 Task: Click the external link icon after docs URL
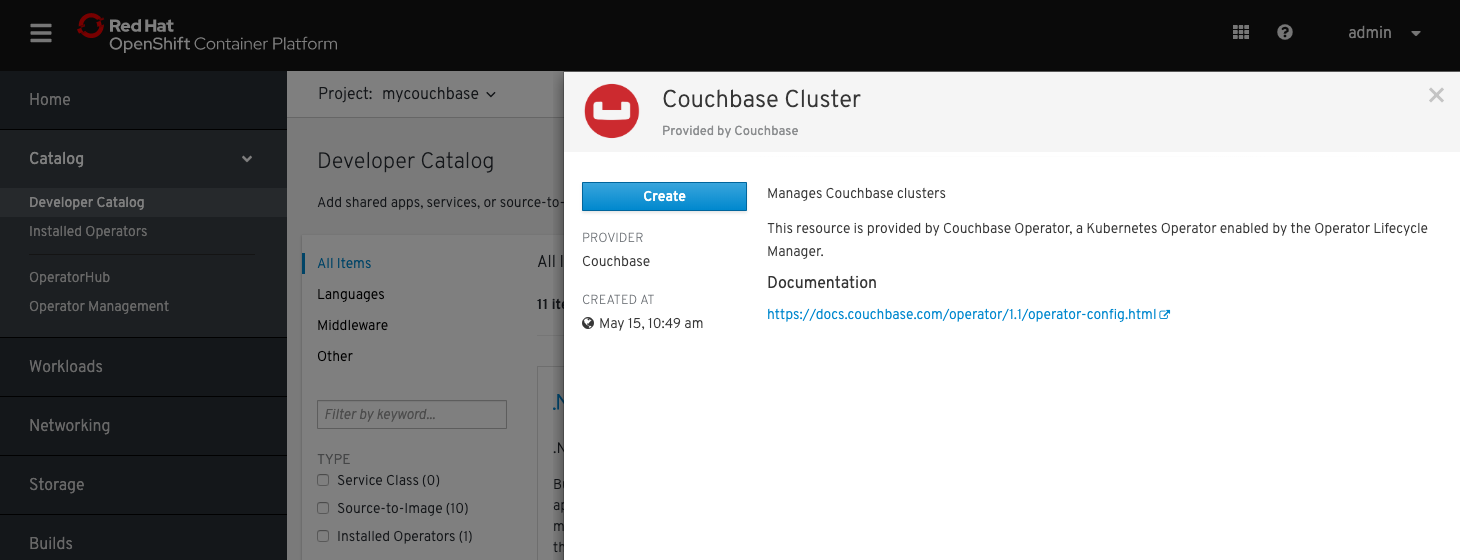point(1165,314)
